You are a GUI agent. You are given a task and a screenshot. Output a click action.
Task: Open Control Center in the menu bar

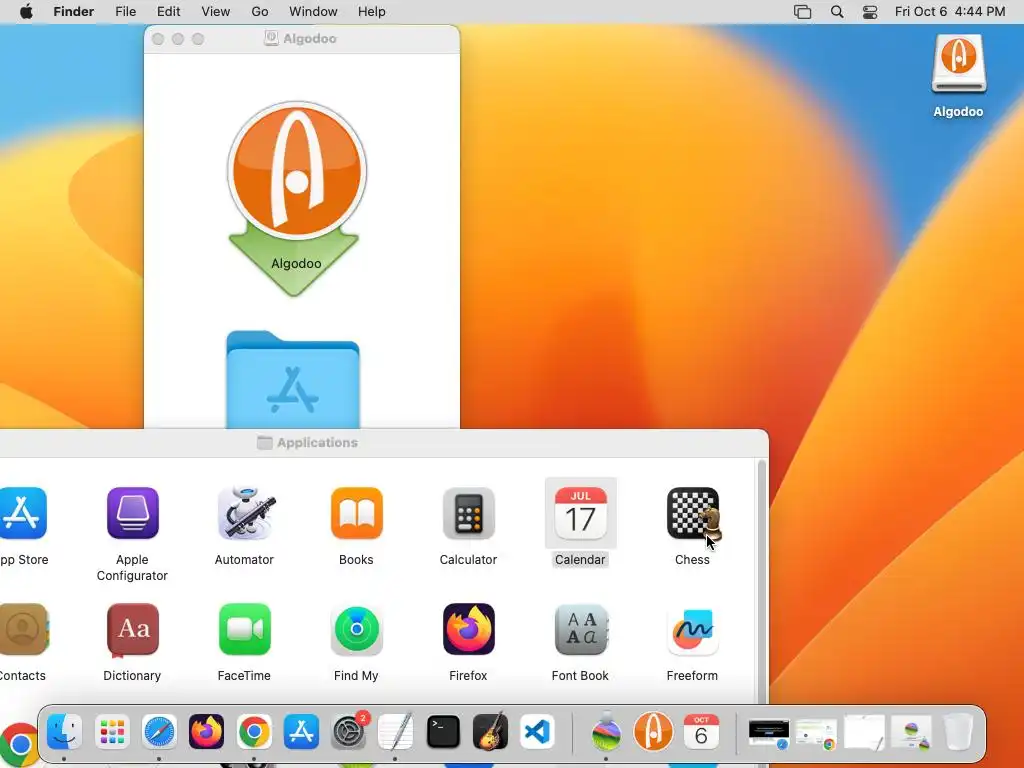pyautogui.click(x=870, y=12)
